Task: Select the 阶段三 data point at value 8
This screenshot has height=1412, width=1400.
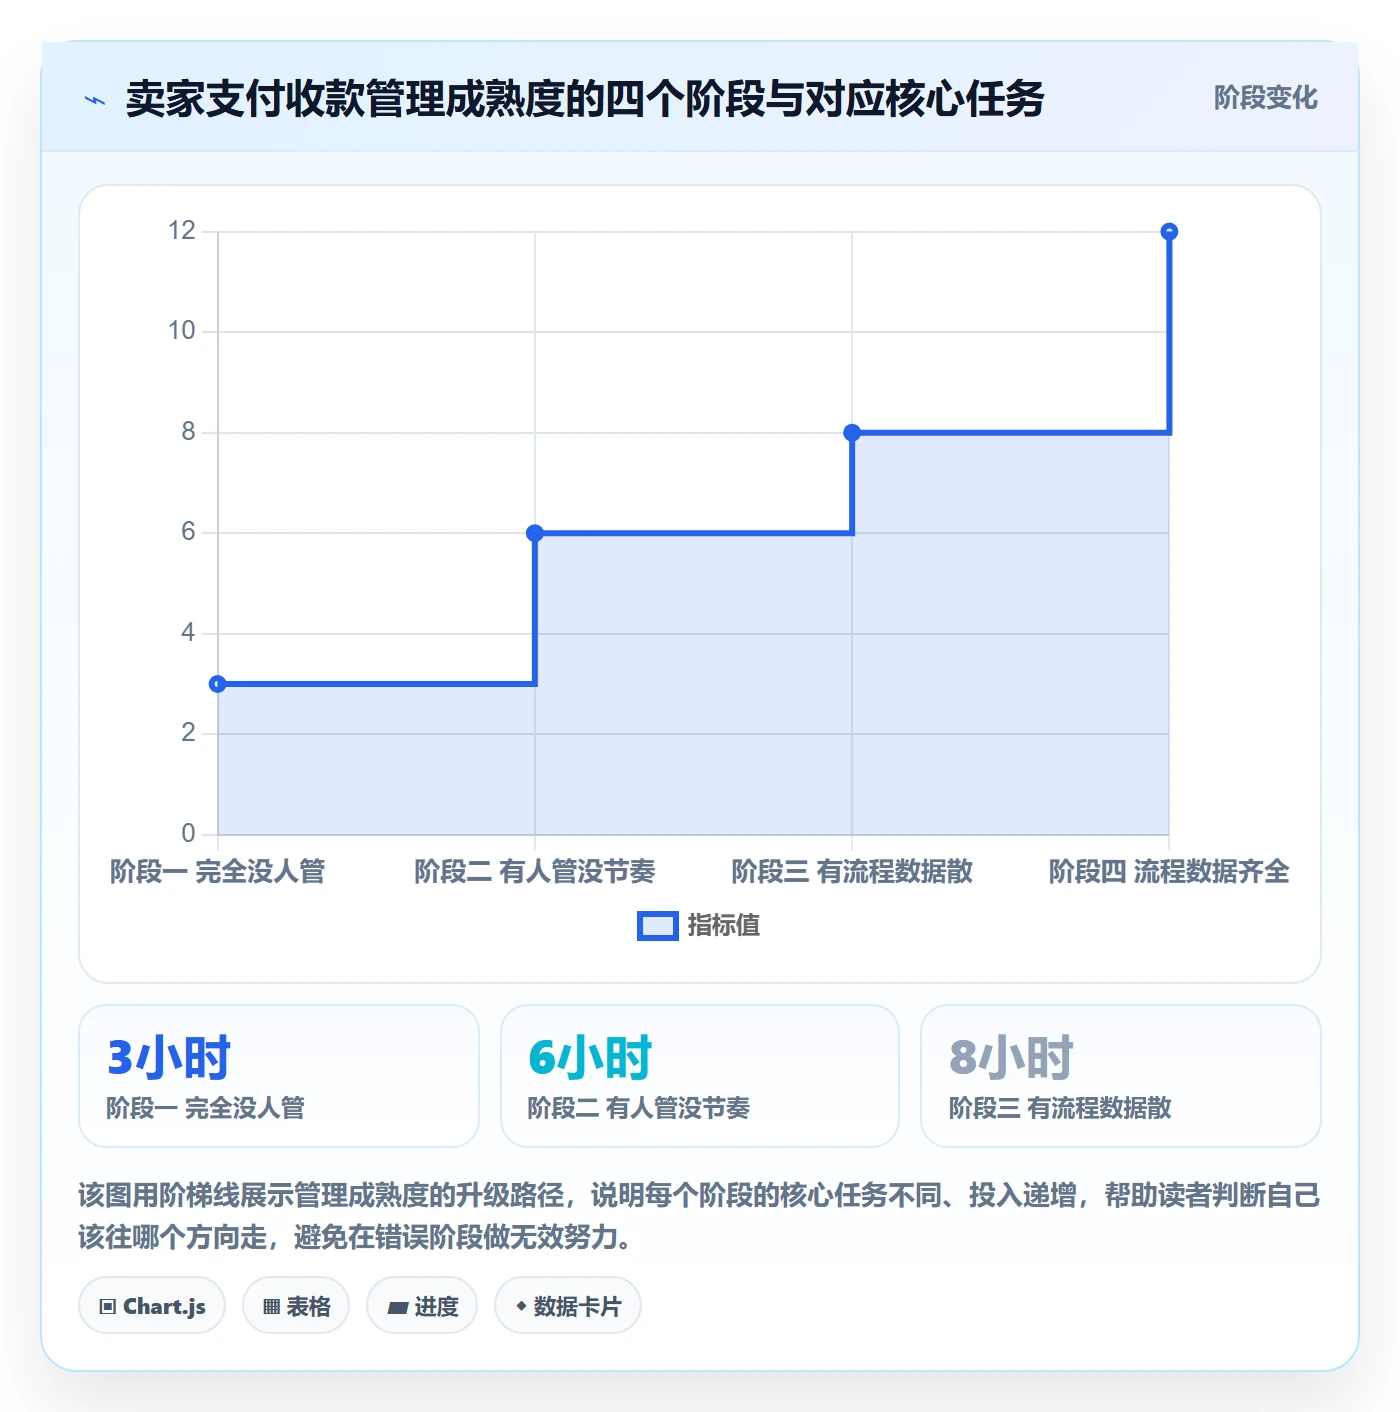Action: (852, 433)
